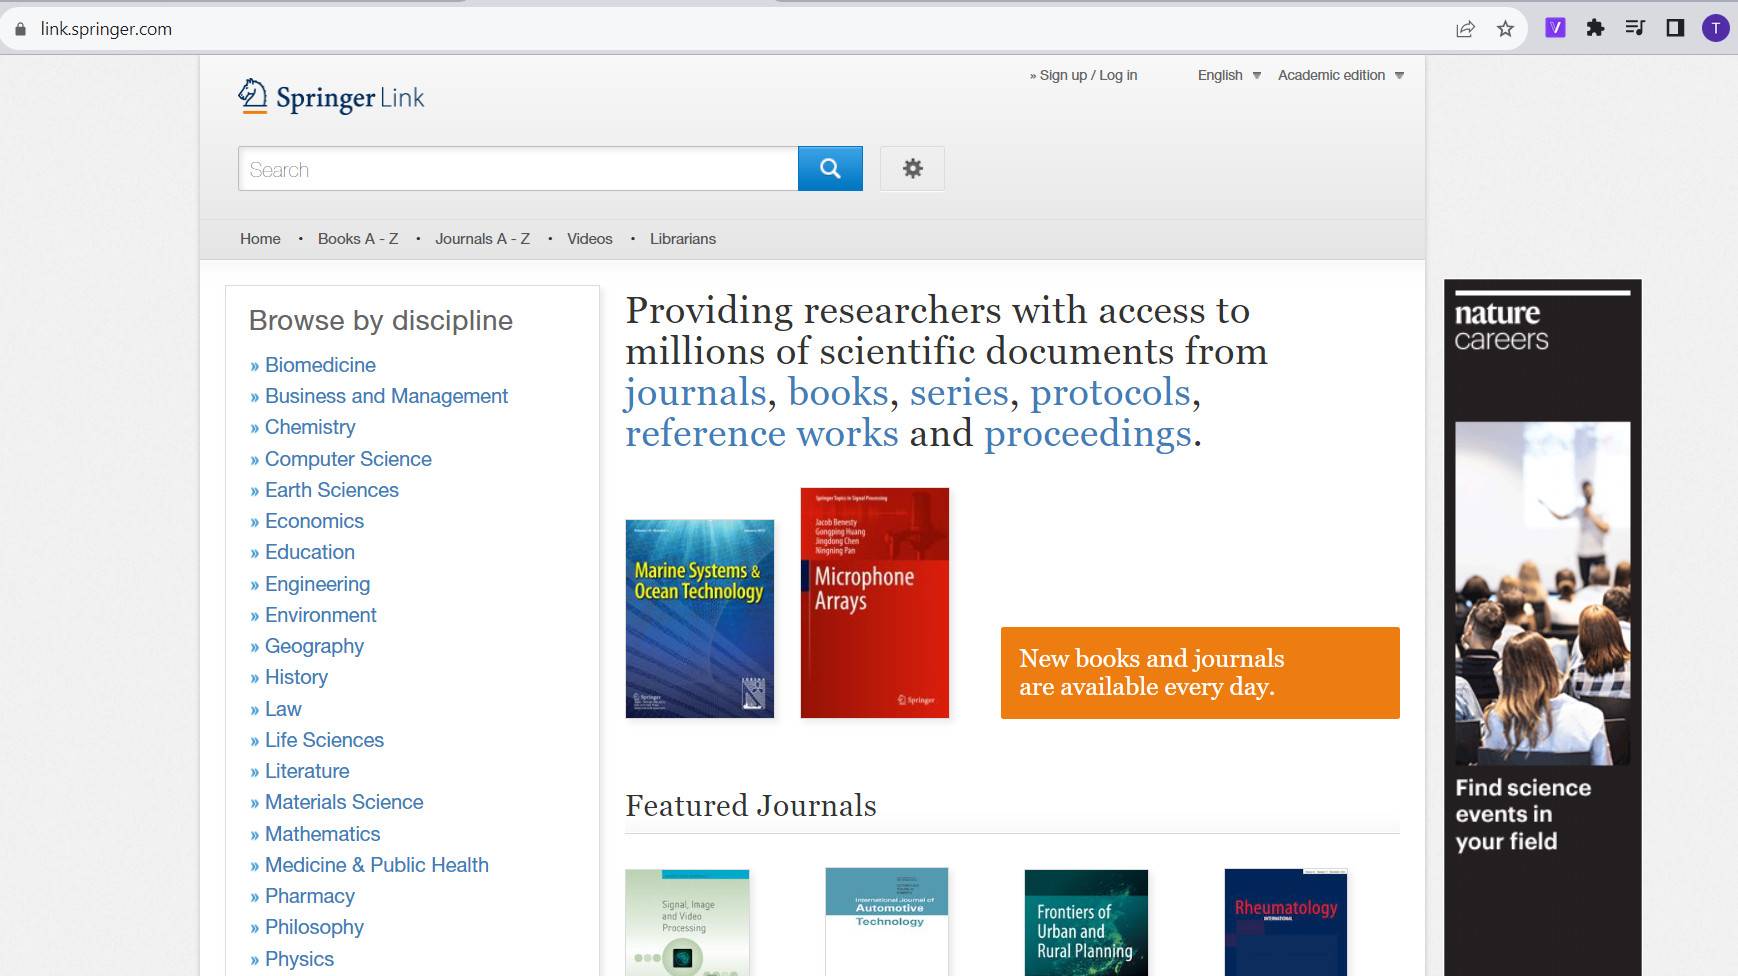Click the blue magnifier search button
This screenshot has height=976, width=1738.
tap(830, 168)
